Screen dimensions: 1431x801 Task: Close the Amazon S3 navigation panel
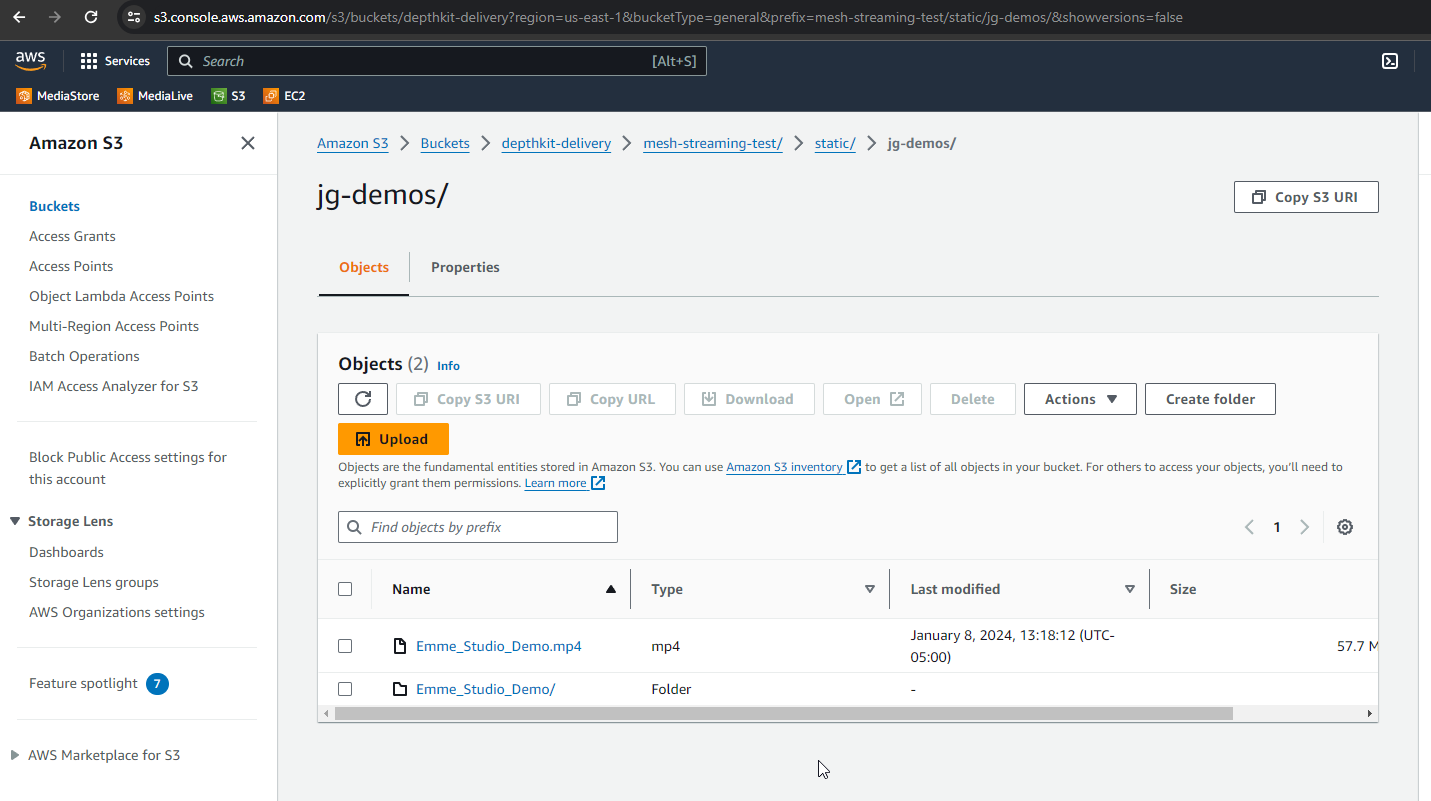click(x=248, y=143)
